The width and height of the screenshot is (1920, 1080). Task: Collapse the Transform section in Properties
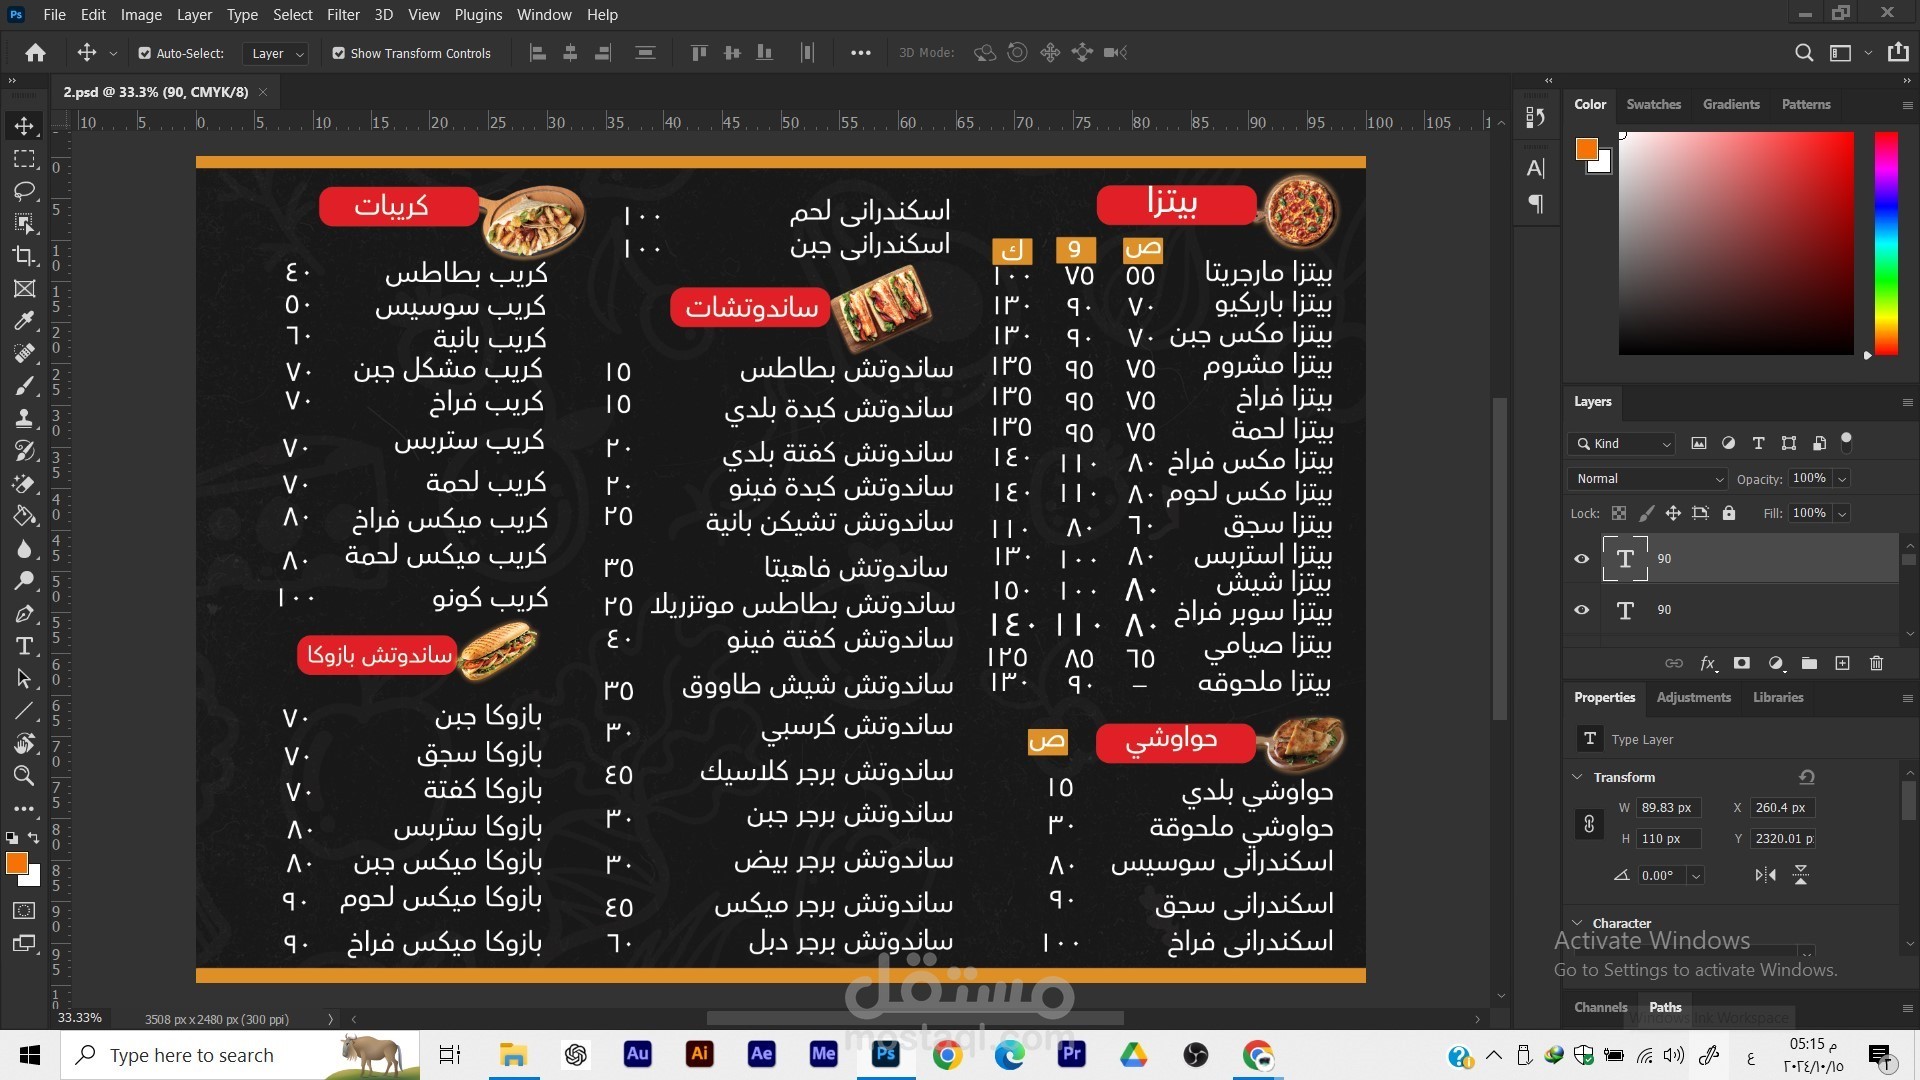pyautogui.click(x=1578, y=777)
